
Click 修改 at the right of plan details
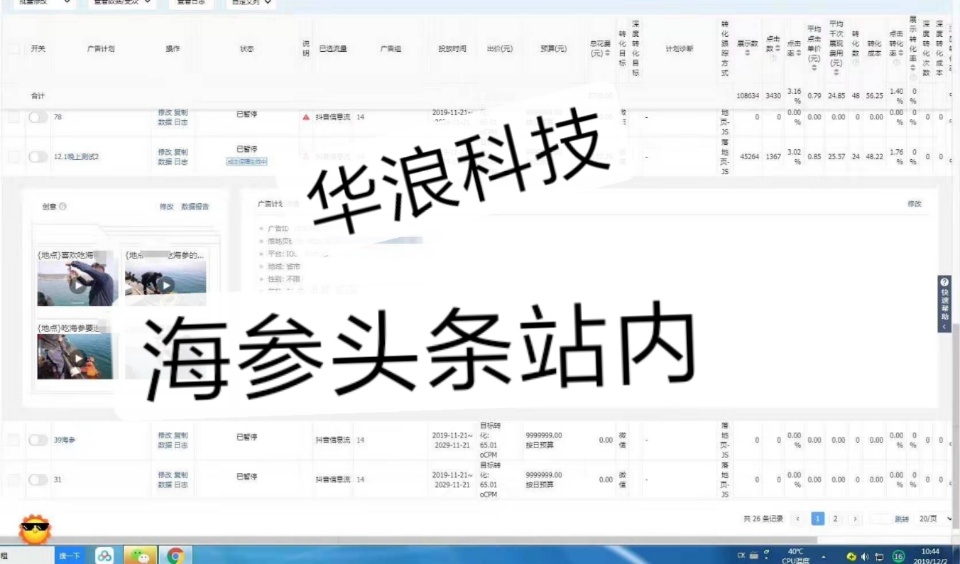[x=914, y=204]
